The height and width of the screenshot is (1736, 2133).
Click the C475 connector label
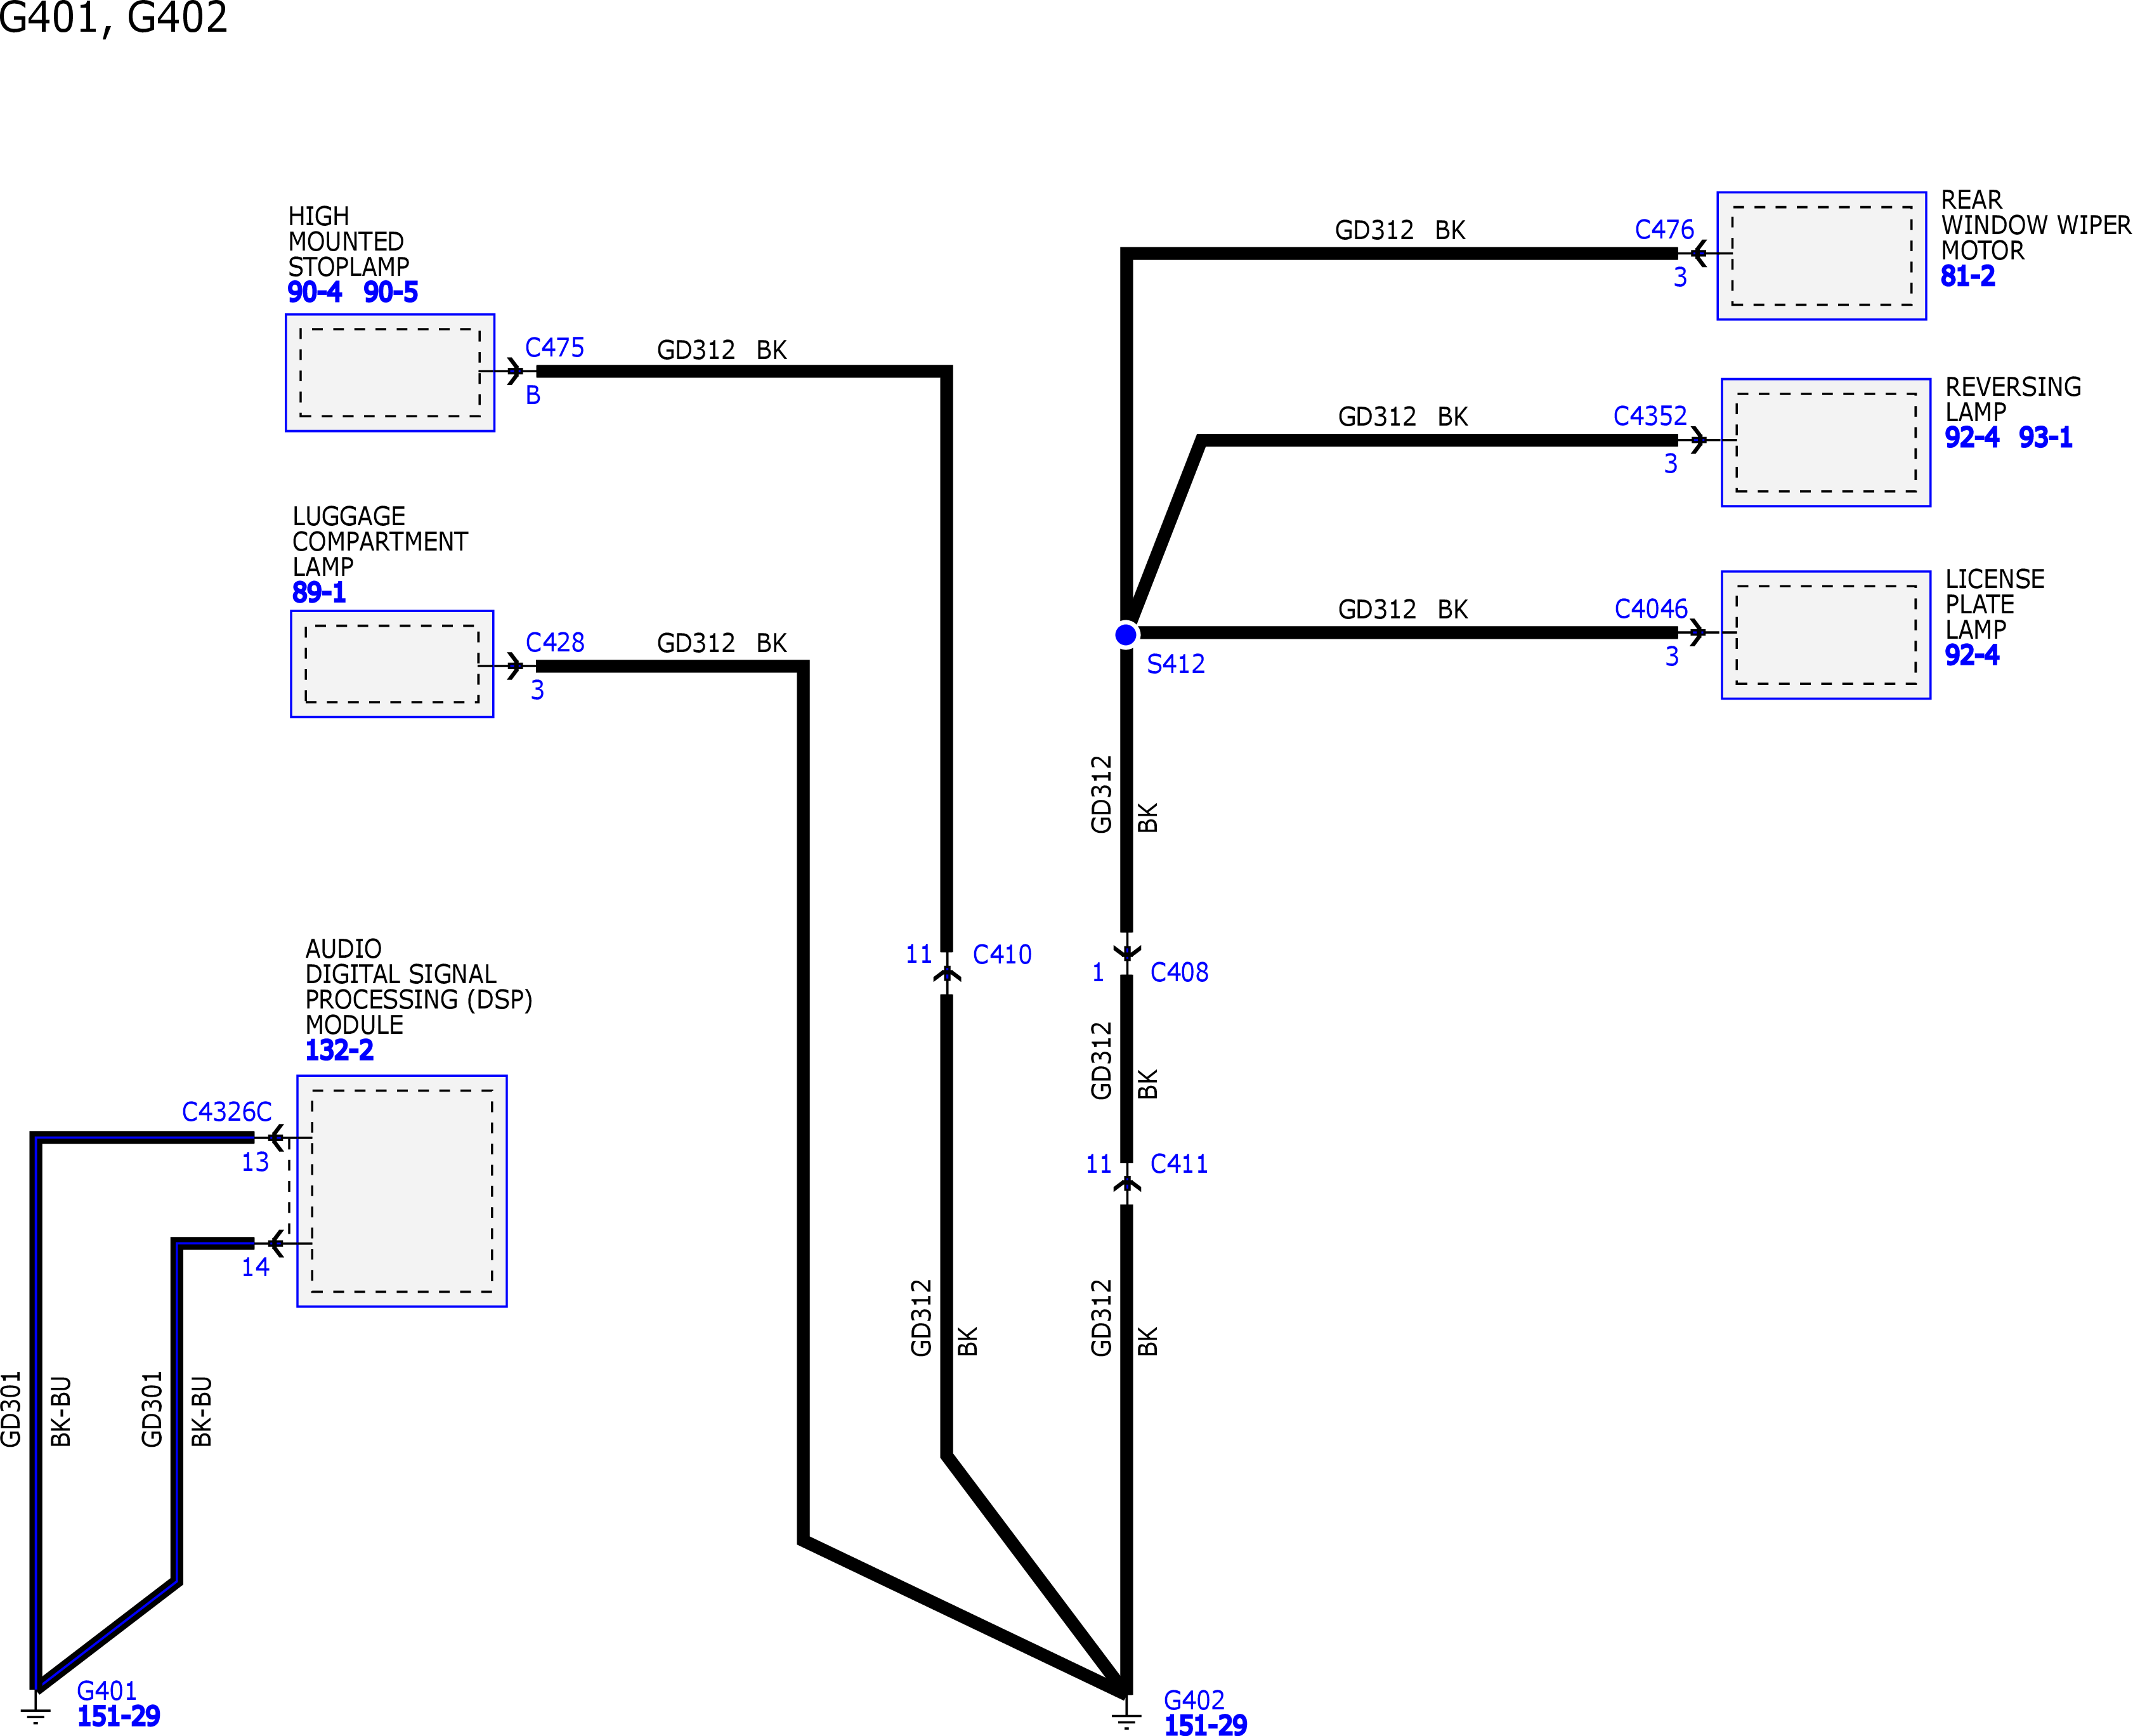(555, 347)
